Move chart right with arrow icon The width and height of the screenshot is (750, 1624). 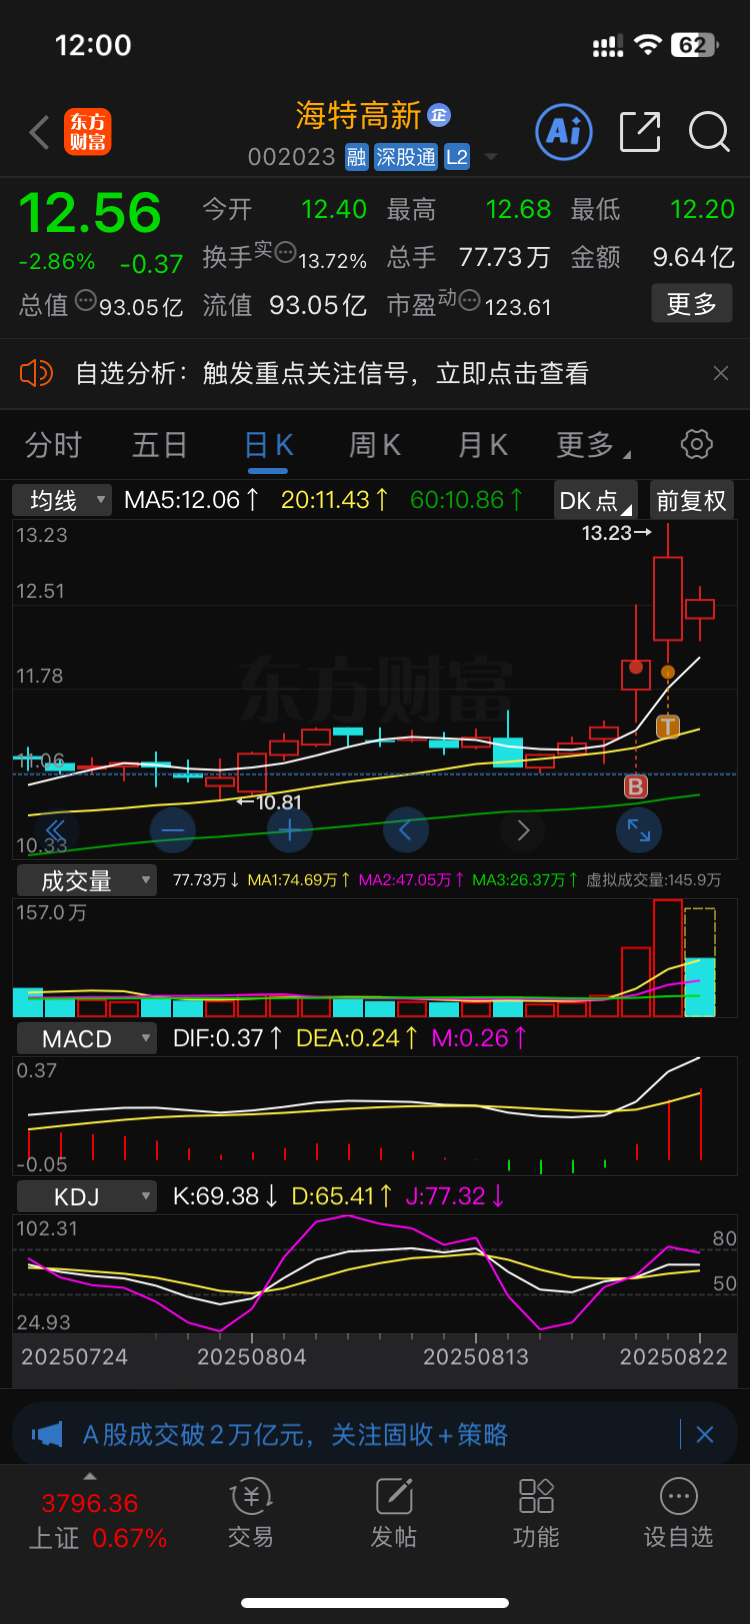coord(523,829)
